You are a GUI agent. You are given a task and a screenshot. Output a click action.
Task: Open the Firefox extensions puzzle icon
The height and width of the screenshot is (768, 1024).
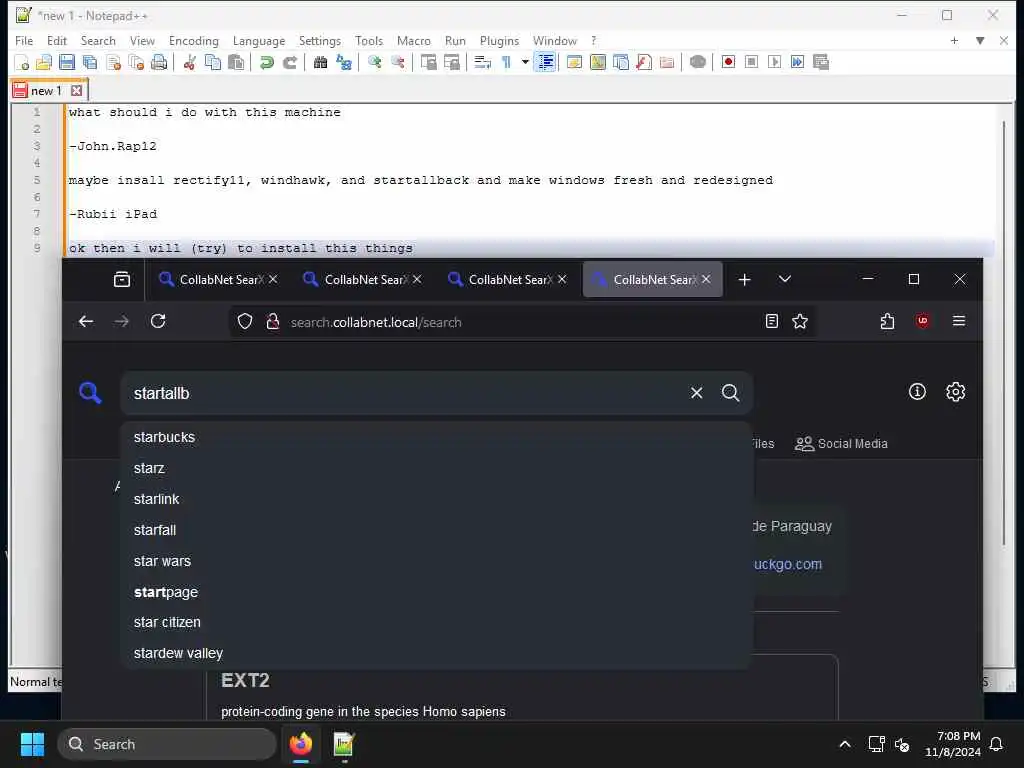(887, 321)
